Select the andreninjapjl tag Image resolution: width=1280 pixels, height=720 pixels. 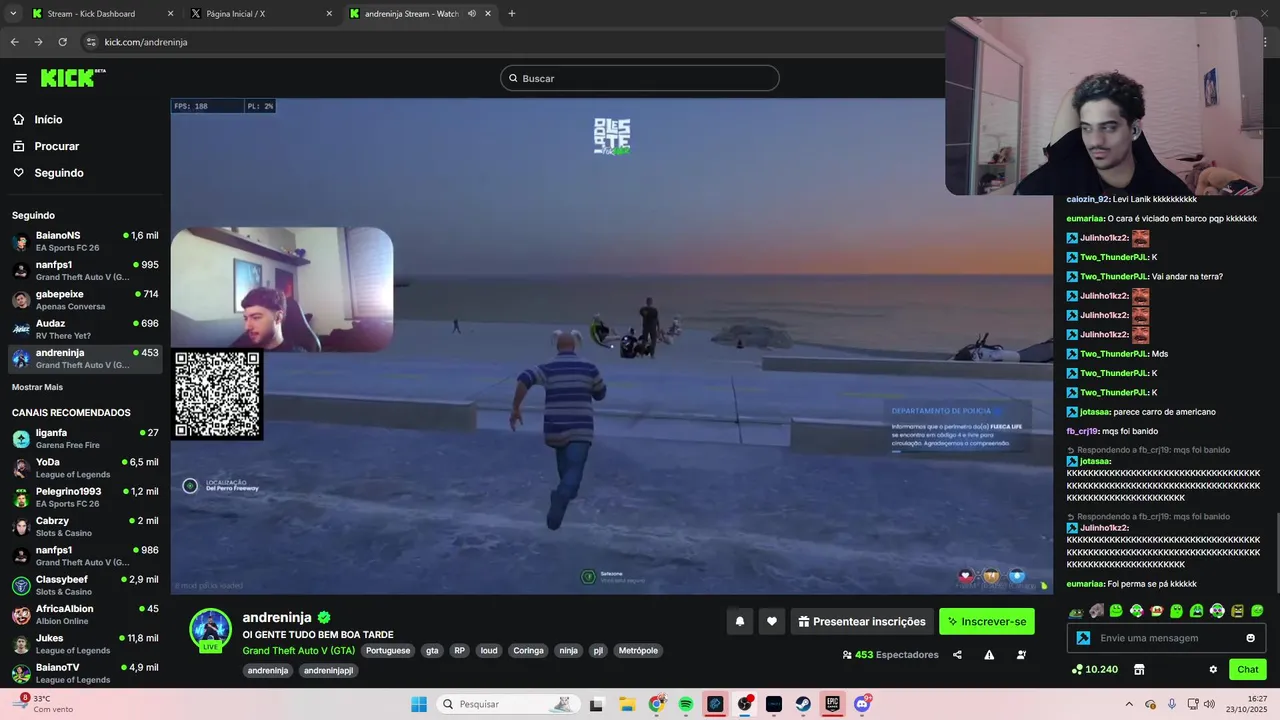tap(328, 670)
